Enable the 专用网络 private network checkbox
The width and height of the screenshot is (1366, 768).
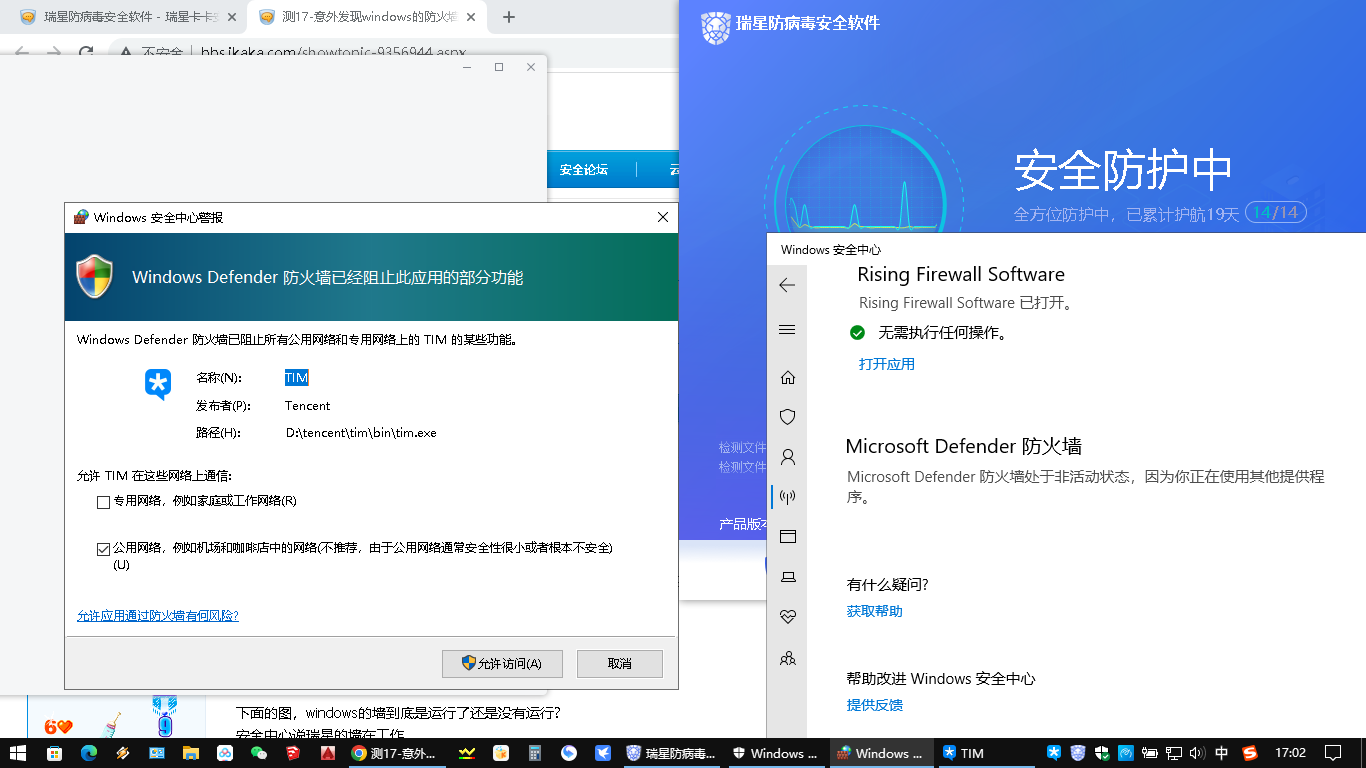pyautogui.click(x=103, y=502)
